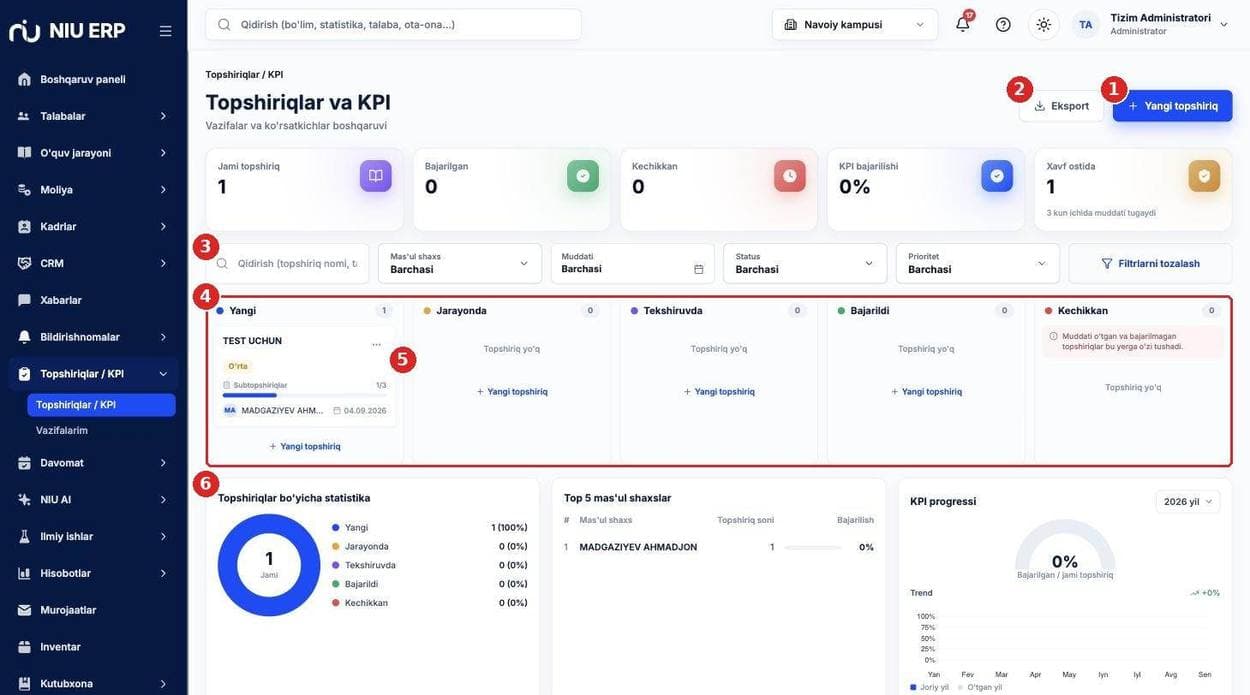This screenshot has width=1250, height=695.
Task: Add Yangi topshiriq in the Bajarildi column
Action: point(926,392)
